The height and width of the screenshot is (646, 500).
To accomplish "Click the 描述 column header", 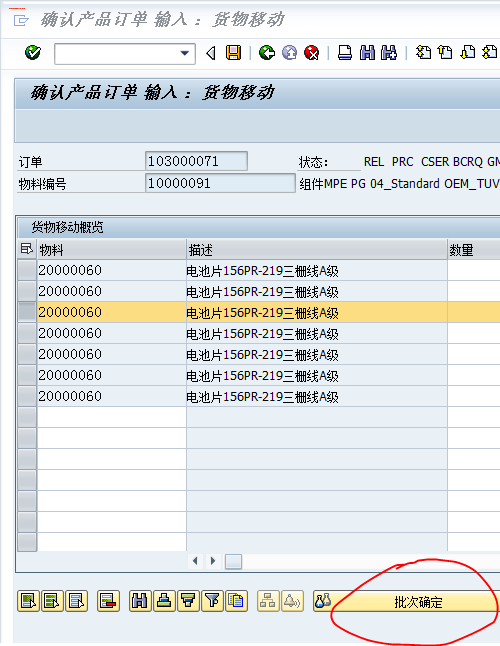I will (x=316, y=250).
